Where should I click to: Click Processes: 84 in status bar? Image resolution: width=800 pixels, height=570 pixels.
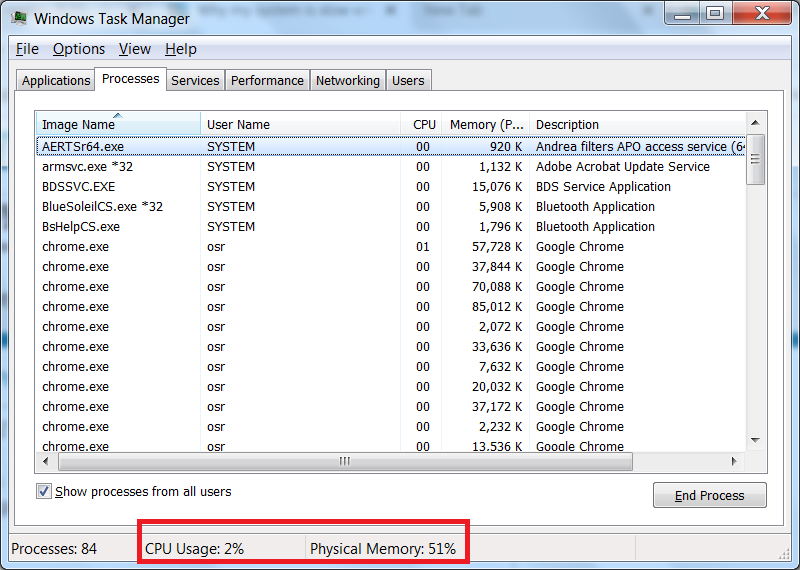point(54,549)
